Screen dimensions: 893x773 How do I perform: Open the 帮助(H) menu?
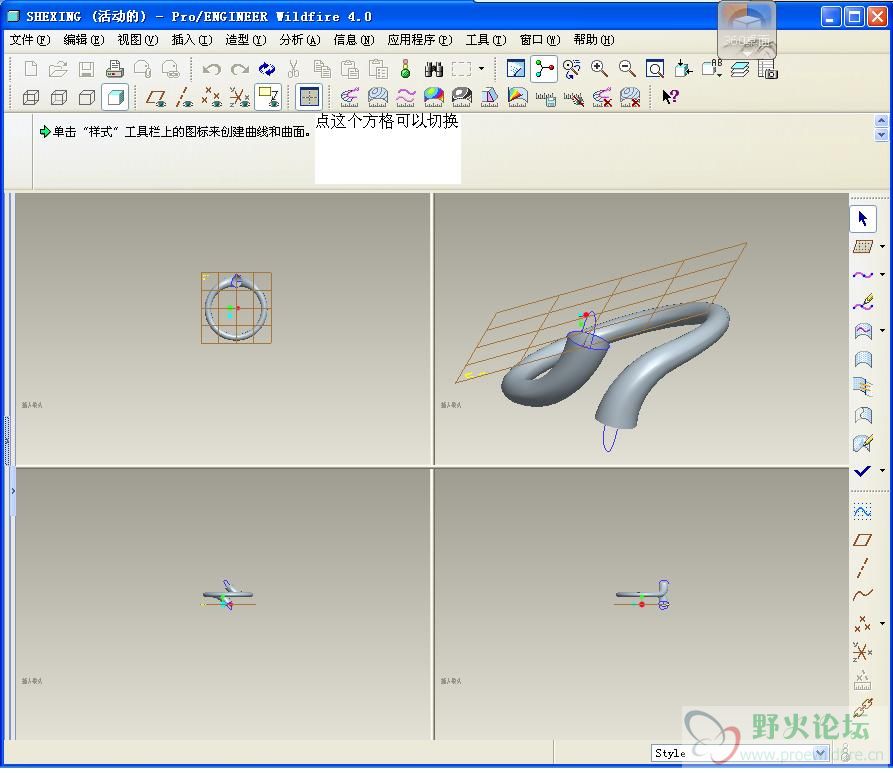593,40
